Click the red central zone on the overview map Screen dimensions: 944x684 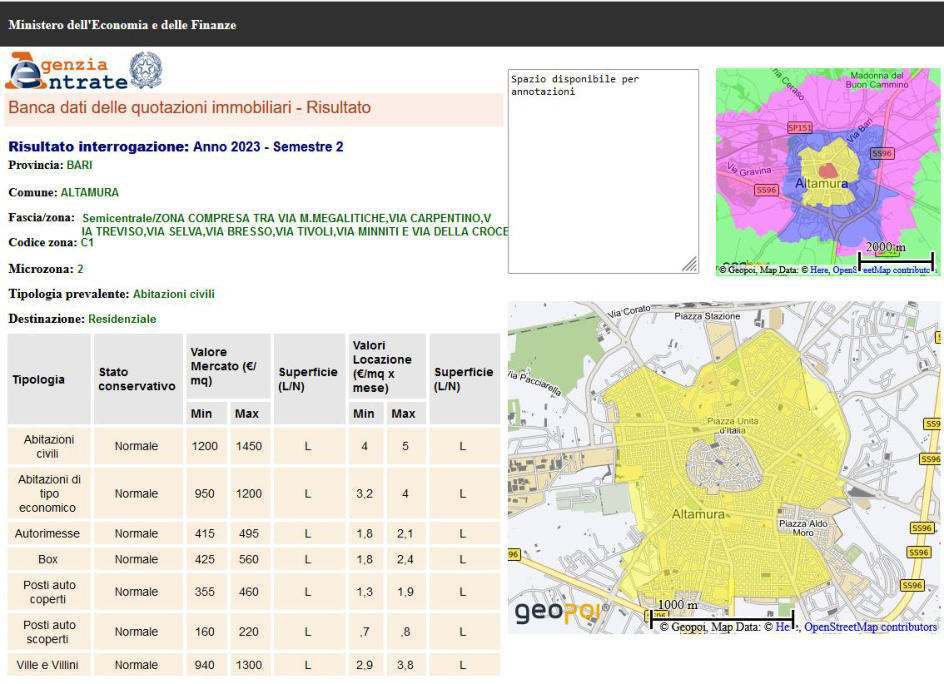[x=829, y=170]
